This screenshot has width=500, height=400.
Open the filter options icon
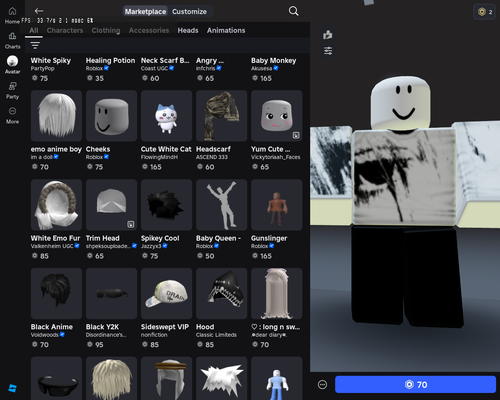[35, 45]
